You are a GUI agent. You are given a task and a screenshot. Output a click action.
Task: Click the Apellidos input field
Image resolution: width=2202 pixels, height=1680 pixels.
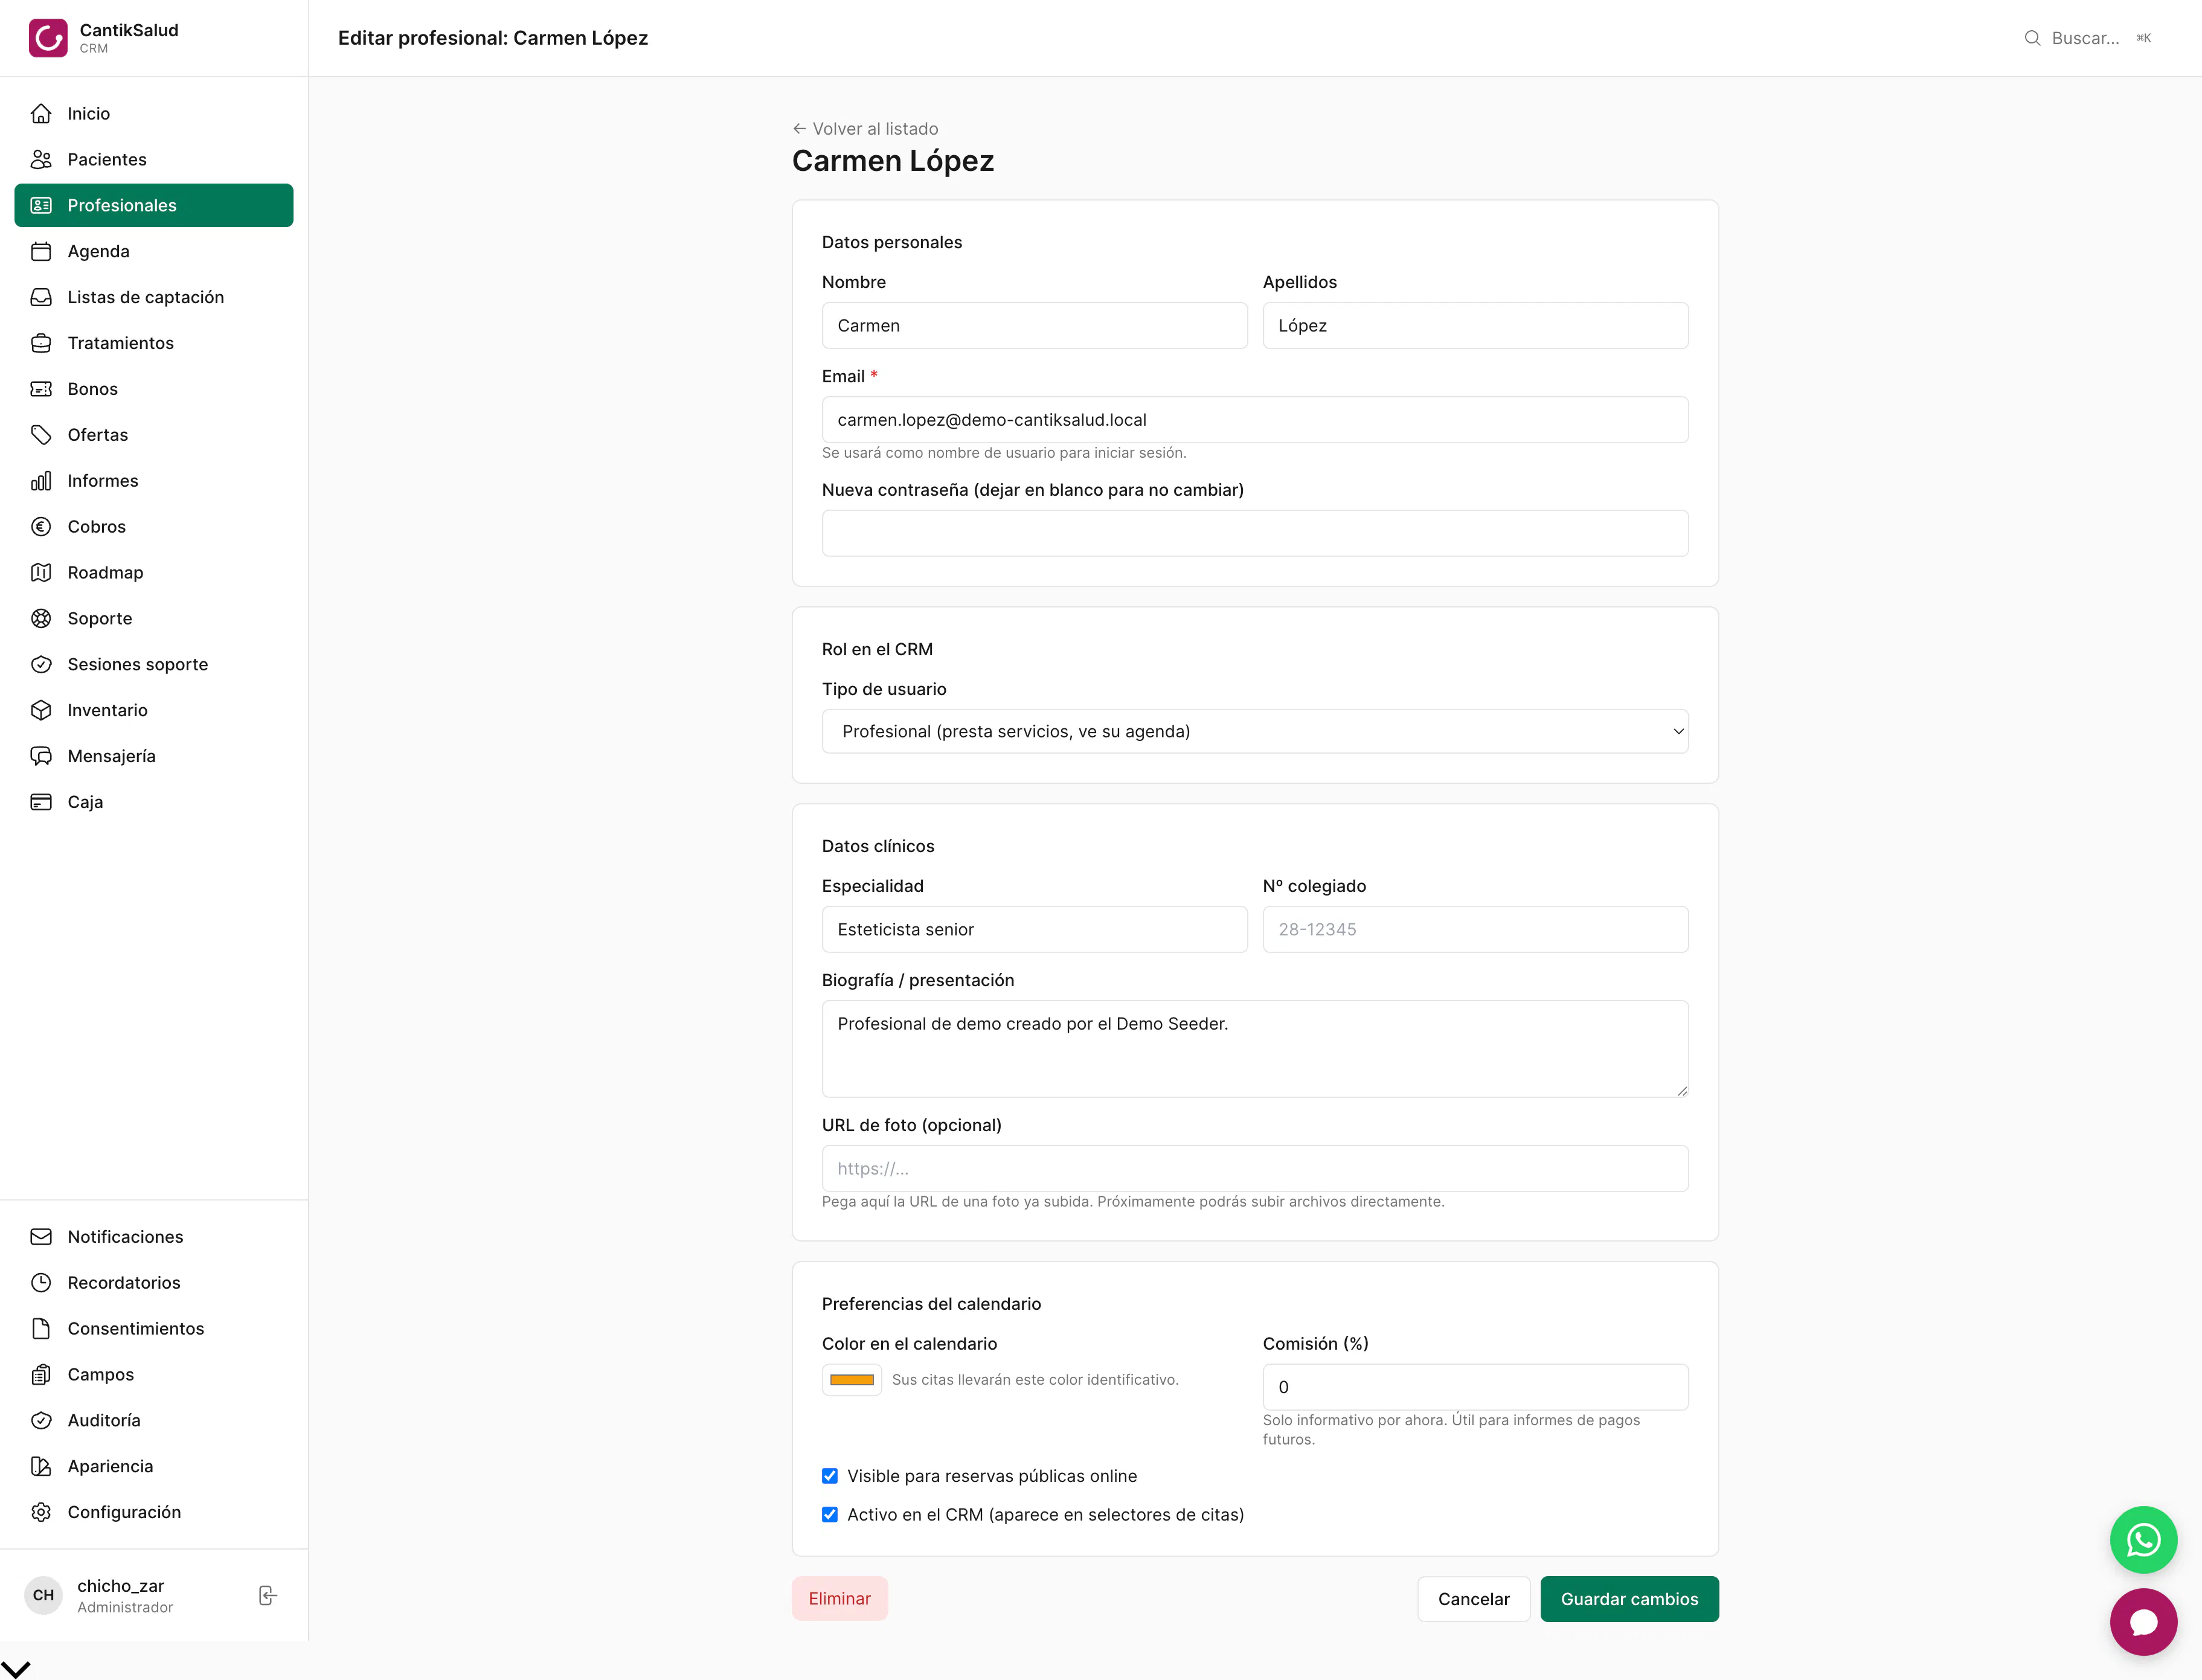tap(1475, 325)
